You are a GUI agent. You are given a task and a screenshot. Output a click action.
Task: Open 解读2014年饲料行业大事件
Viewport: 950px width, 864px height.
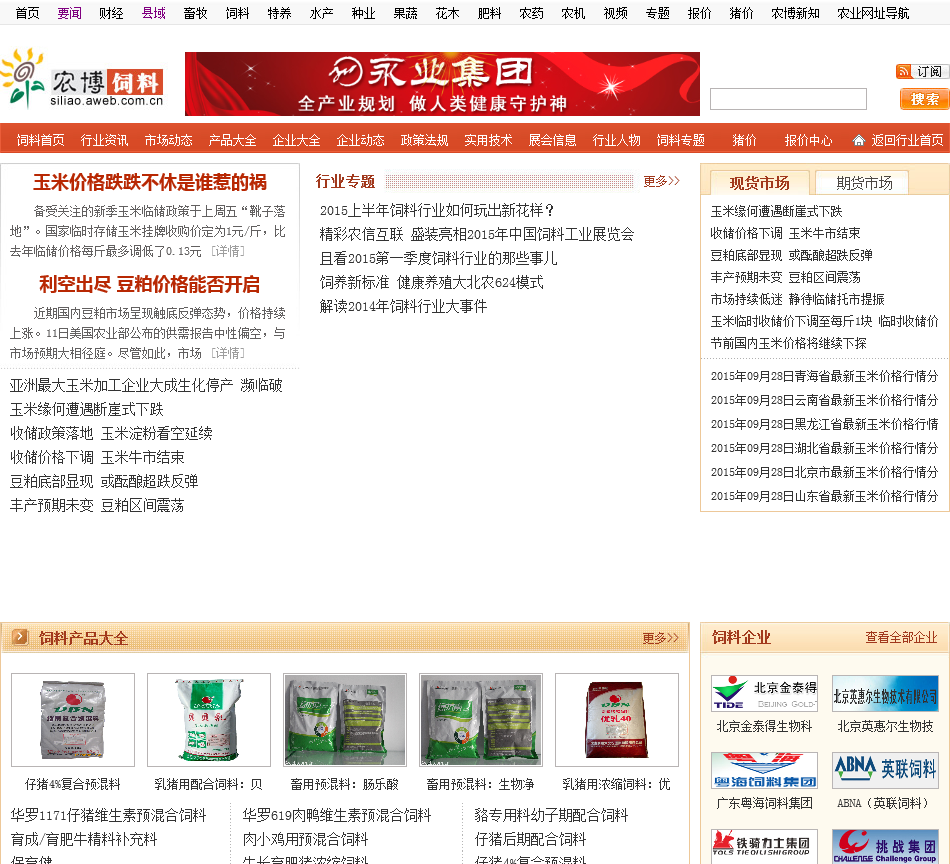click(403, 306)
